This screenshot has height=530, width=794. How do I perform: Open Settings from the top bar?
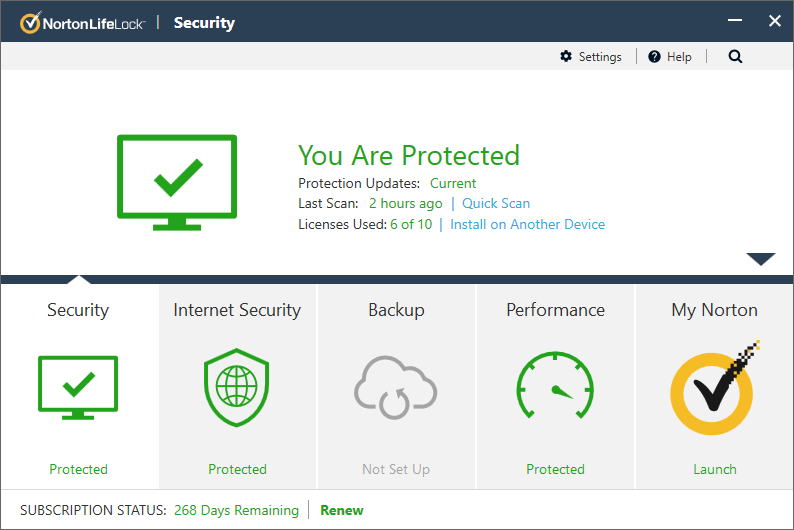pyautogui.click(x=591, y=57)
